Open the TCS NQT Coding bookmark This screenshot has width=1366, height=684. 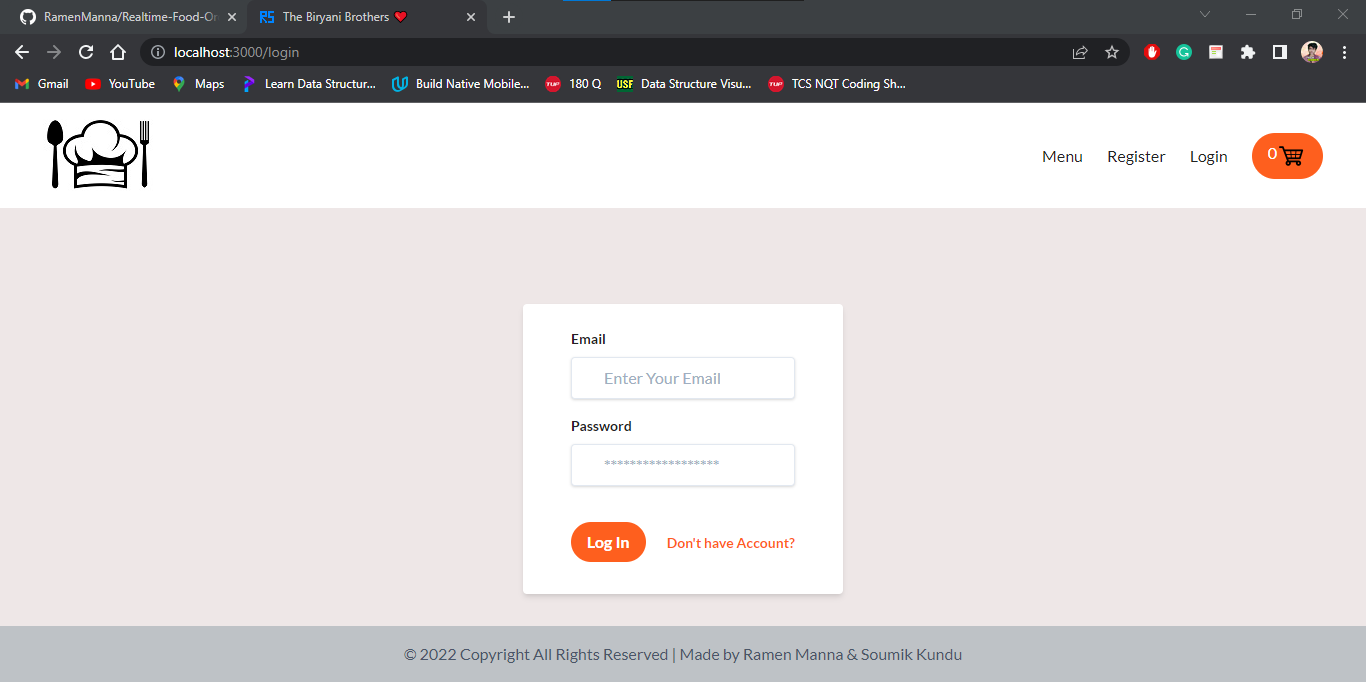pos(836,84)
